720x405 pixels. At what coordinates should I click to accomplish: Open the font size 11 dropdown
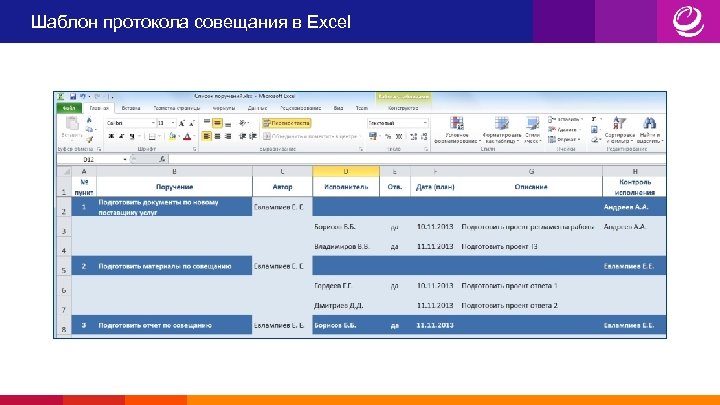pos(173,123)
